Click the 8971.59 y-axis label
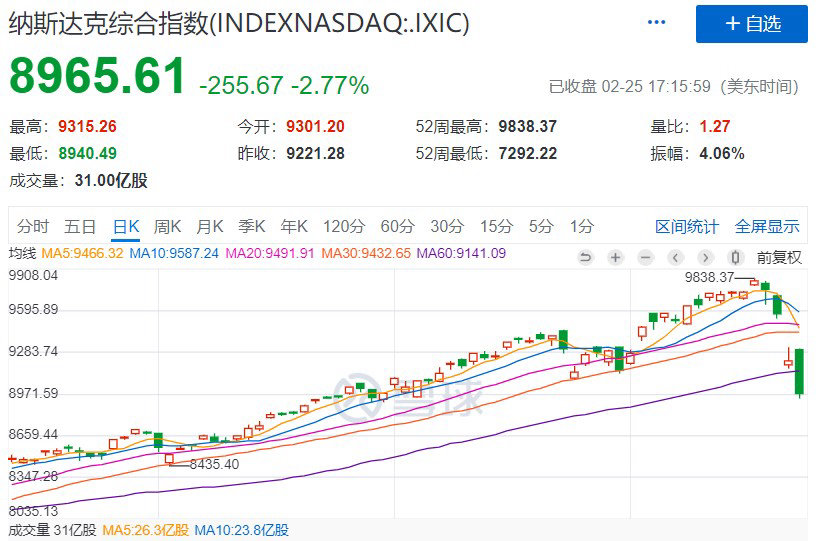The width and height of the screenshot is (816, 541). (x=33, y=393)
